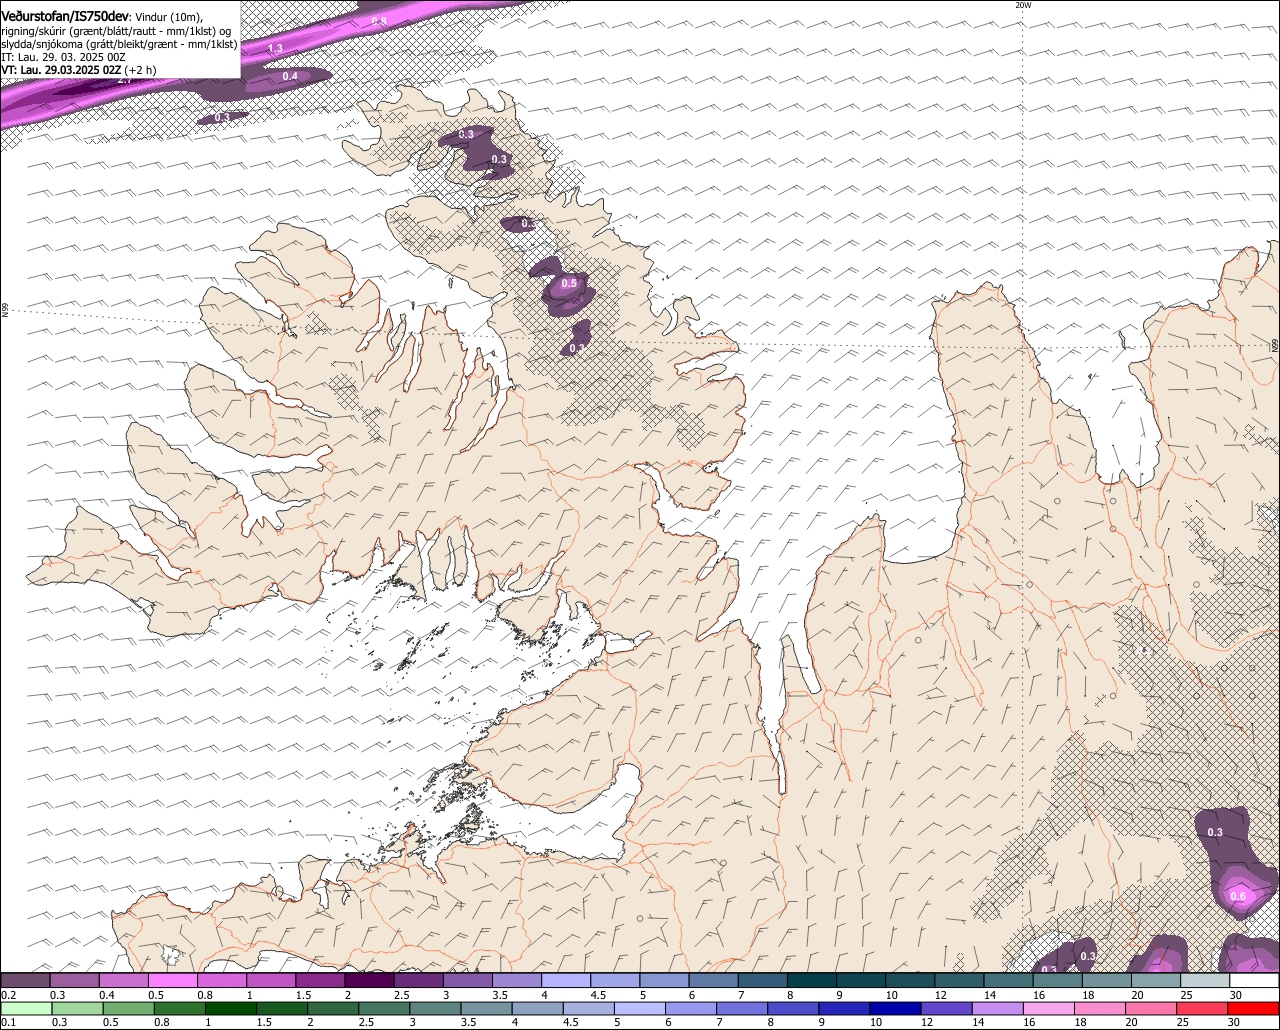Click the '1.3' value on the pink band
This screenshot has height=1030, width=1280.
coord(276,48)
